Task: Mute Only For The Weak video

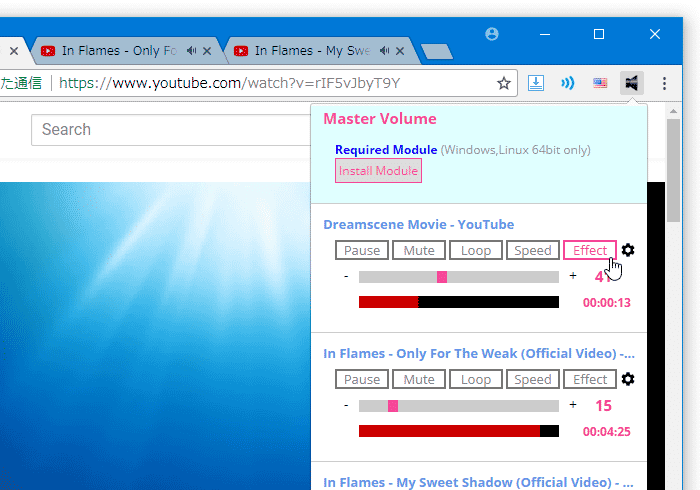Action: click(419, 379)
